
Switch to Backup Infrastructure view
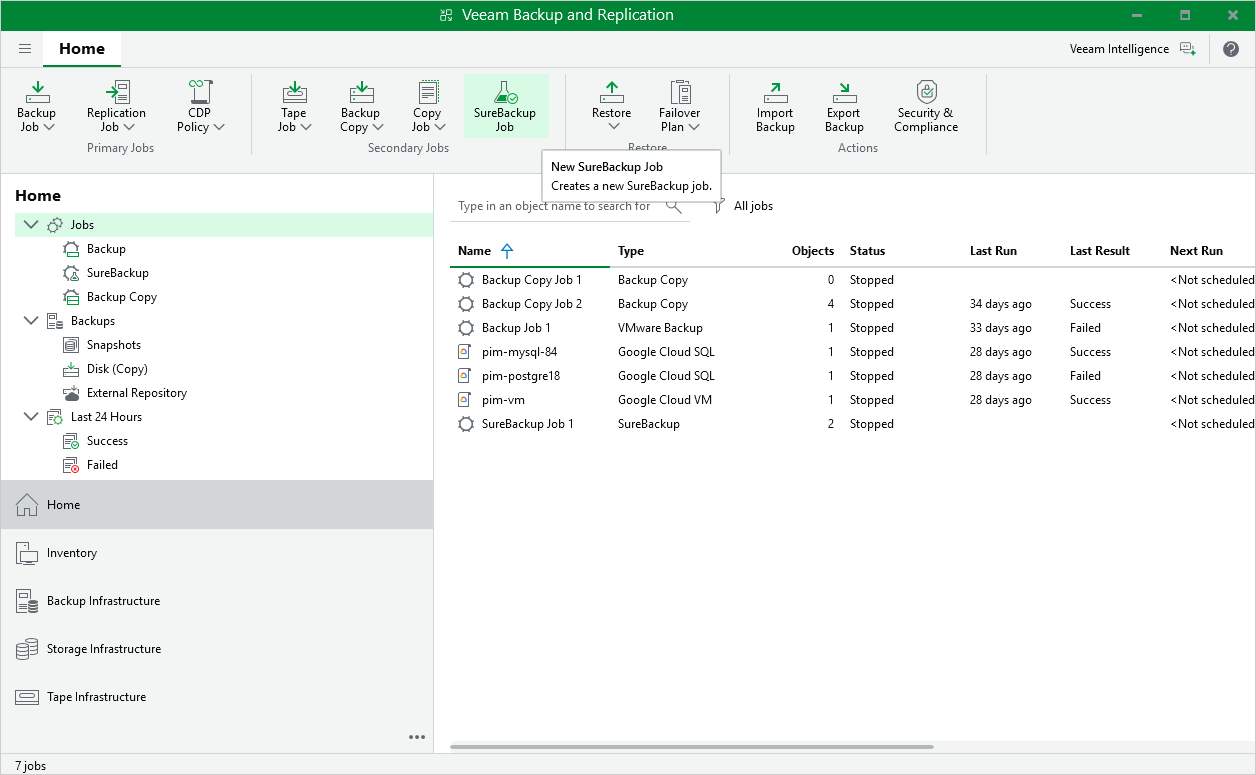pos(103,601)
